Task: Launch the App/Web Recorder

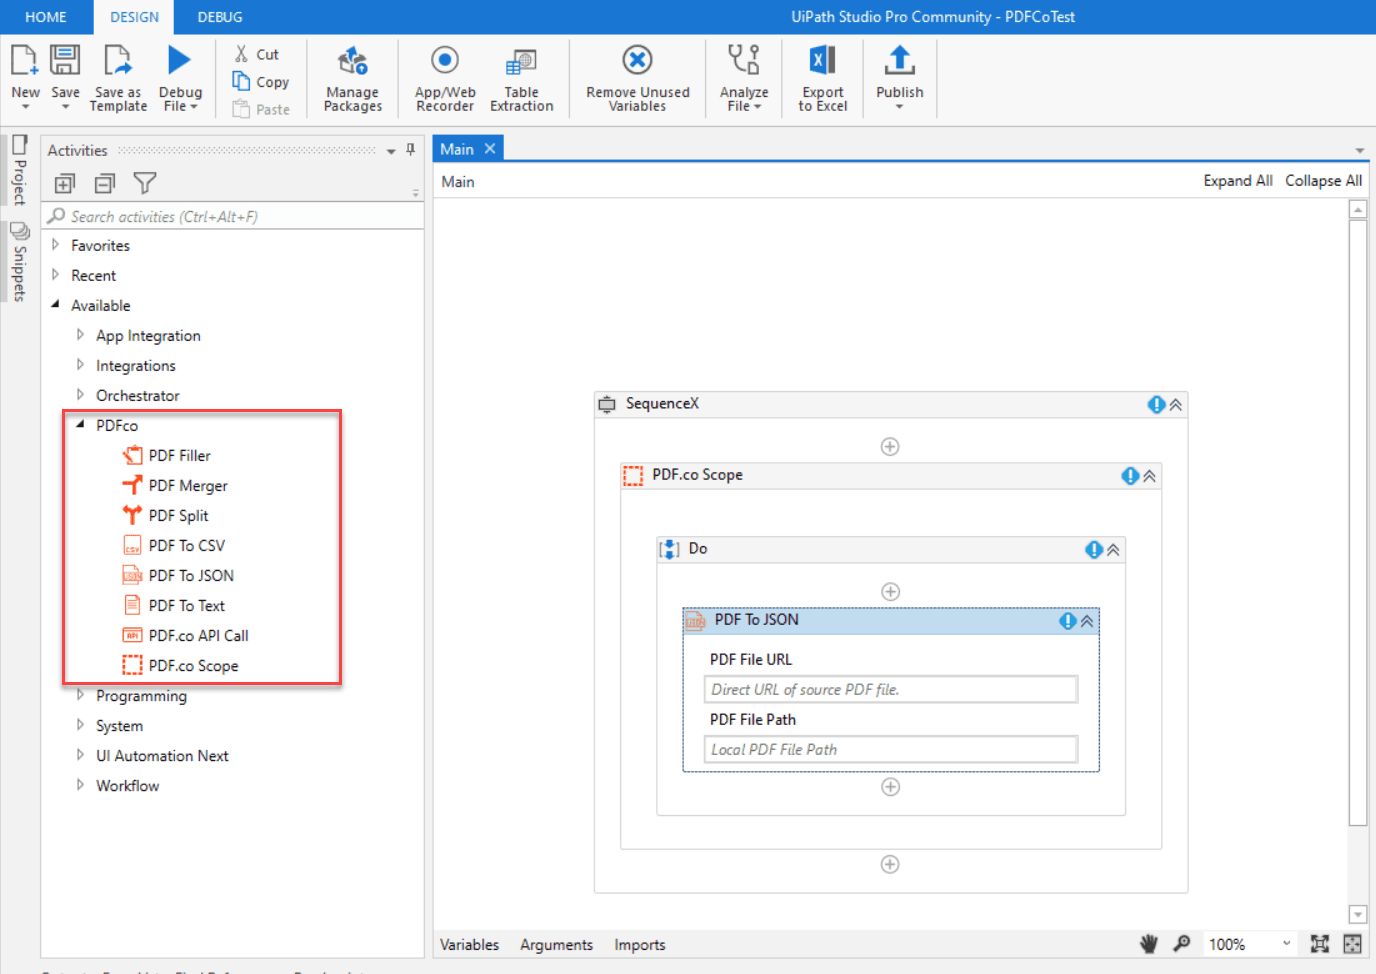Action: coord(443,78)
